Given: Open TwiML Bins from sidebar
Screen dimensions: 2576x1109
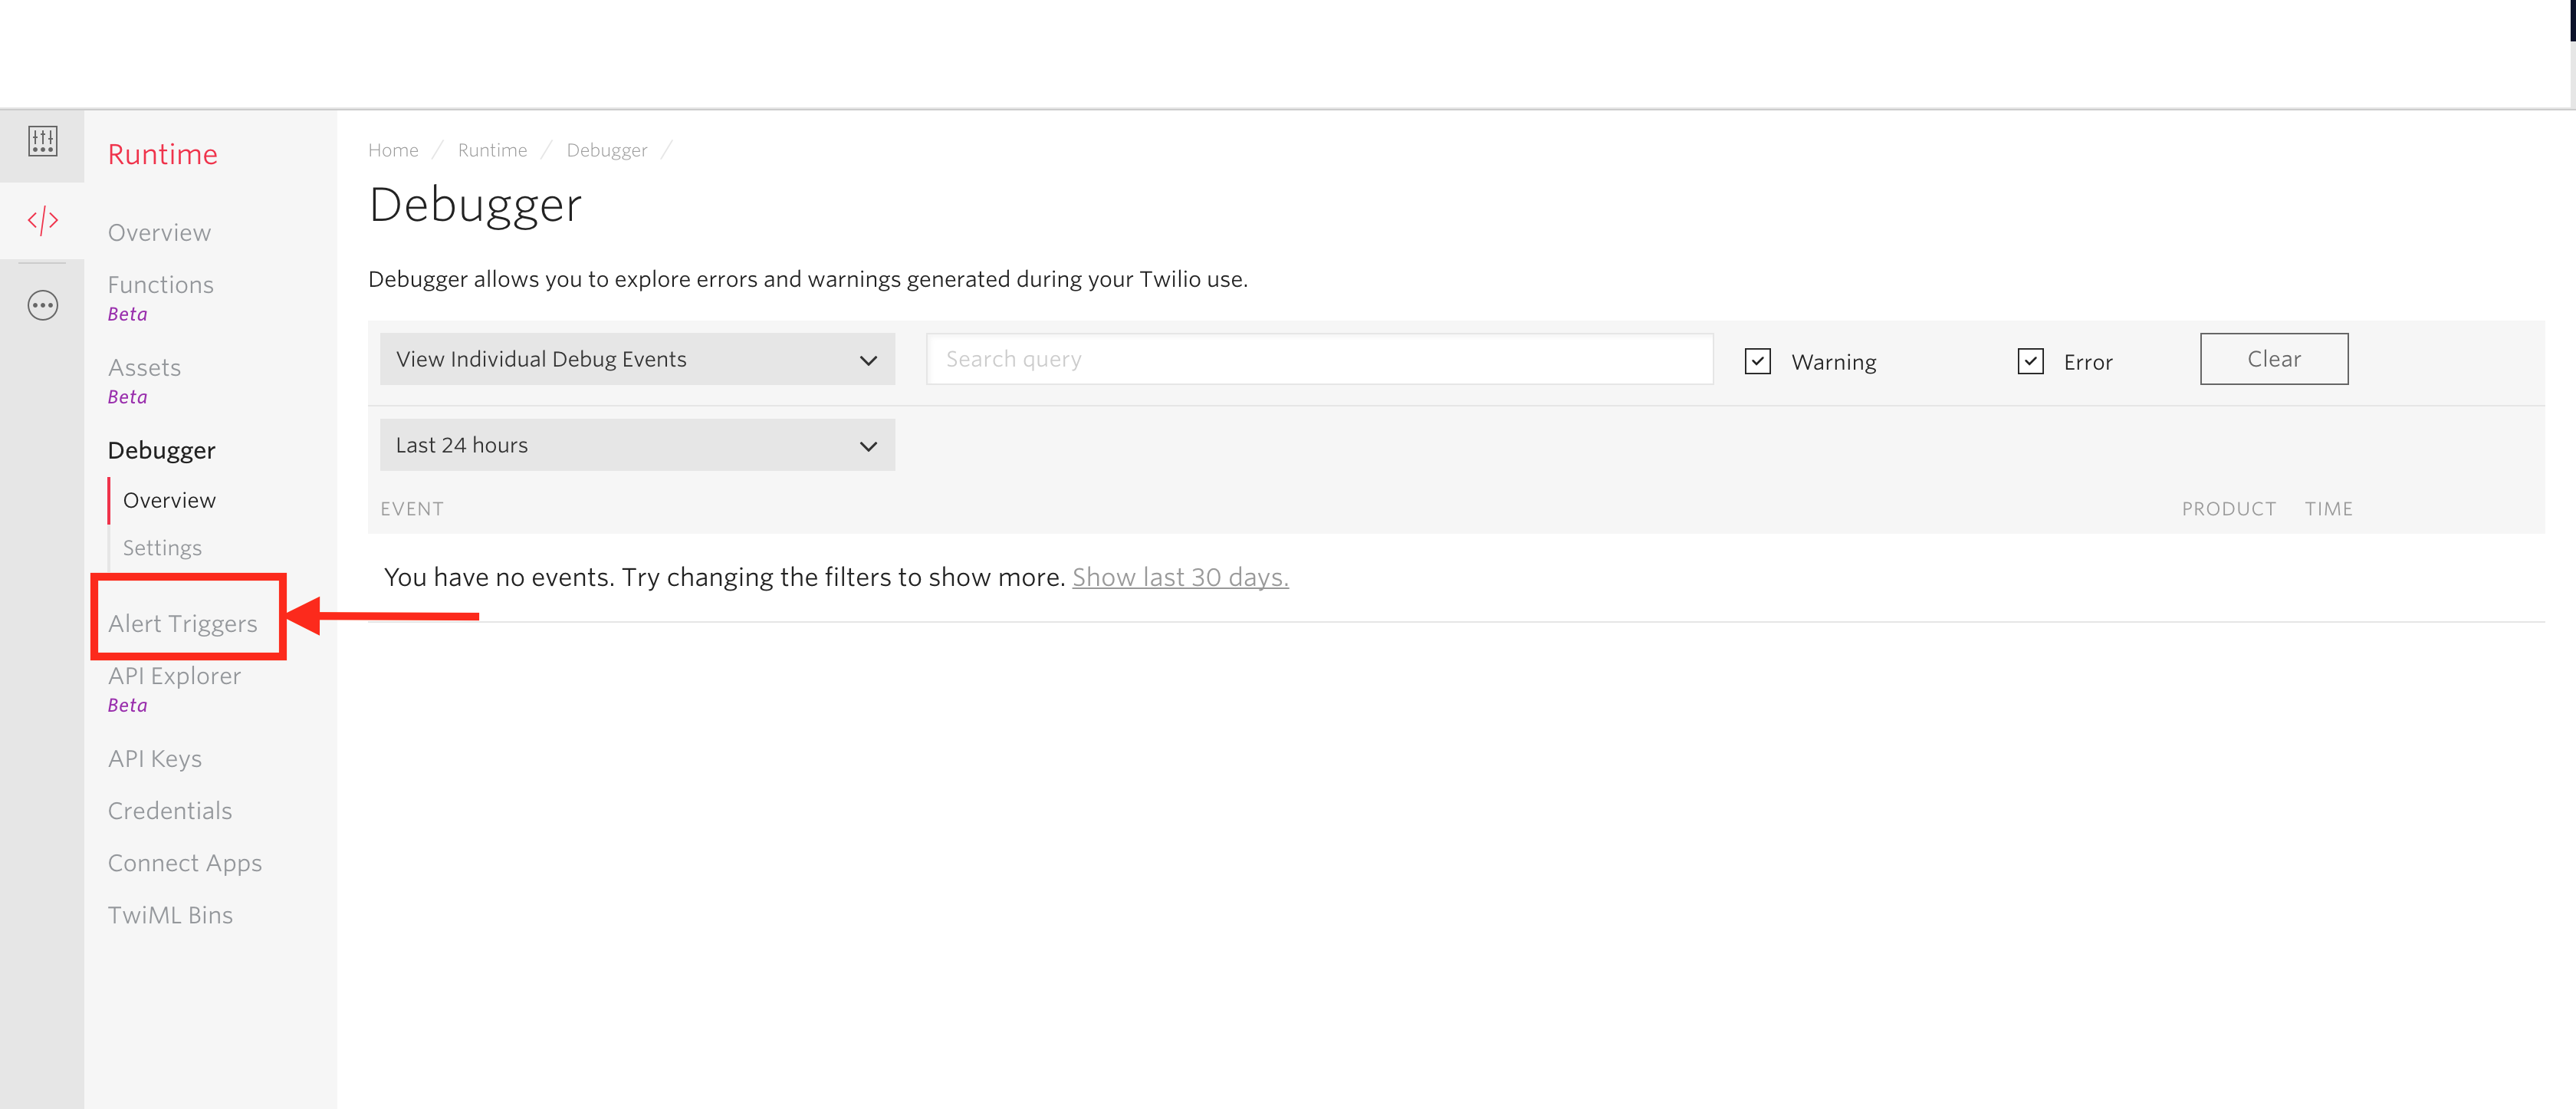Looking at the screenshot, I should pyautogui.click(x=171, y=915).
